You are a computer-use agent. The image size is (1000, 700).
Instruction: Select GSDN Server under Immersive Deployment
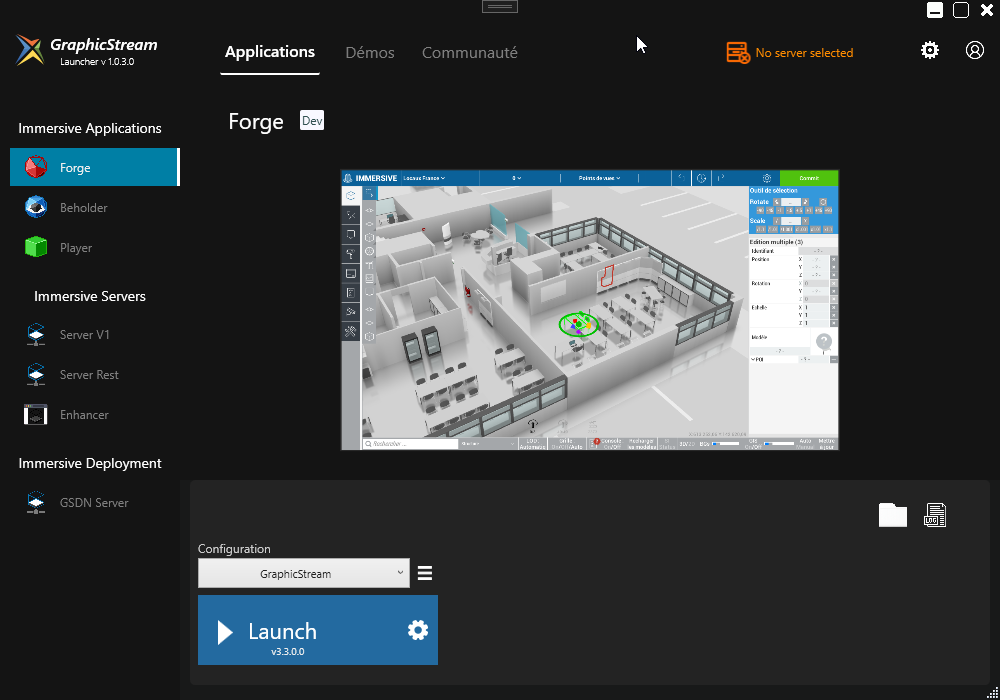coord(95,502)
